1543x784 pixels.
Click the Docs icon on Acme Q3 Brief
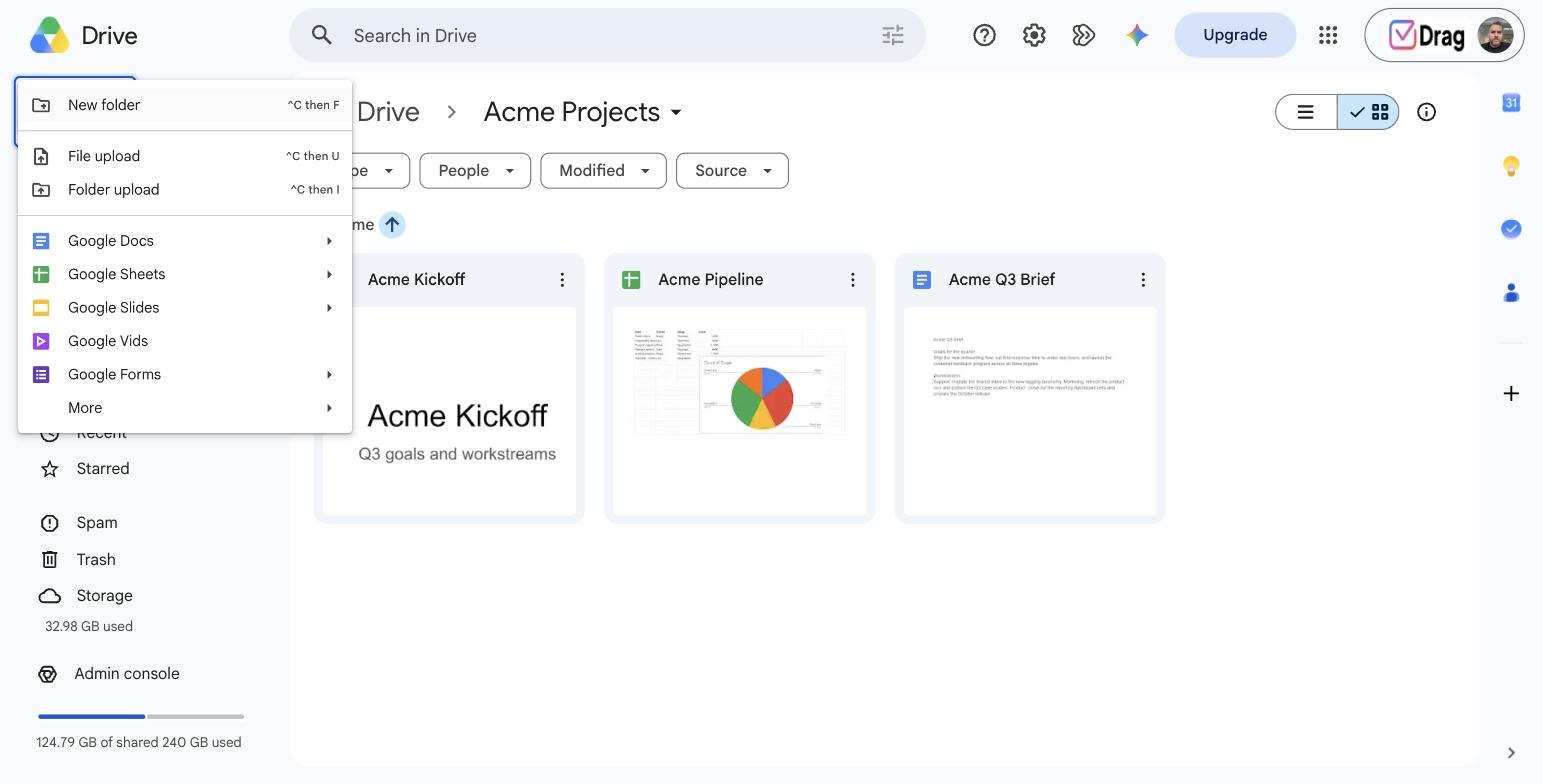[922, 280]
